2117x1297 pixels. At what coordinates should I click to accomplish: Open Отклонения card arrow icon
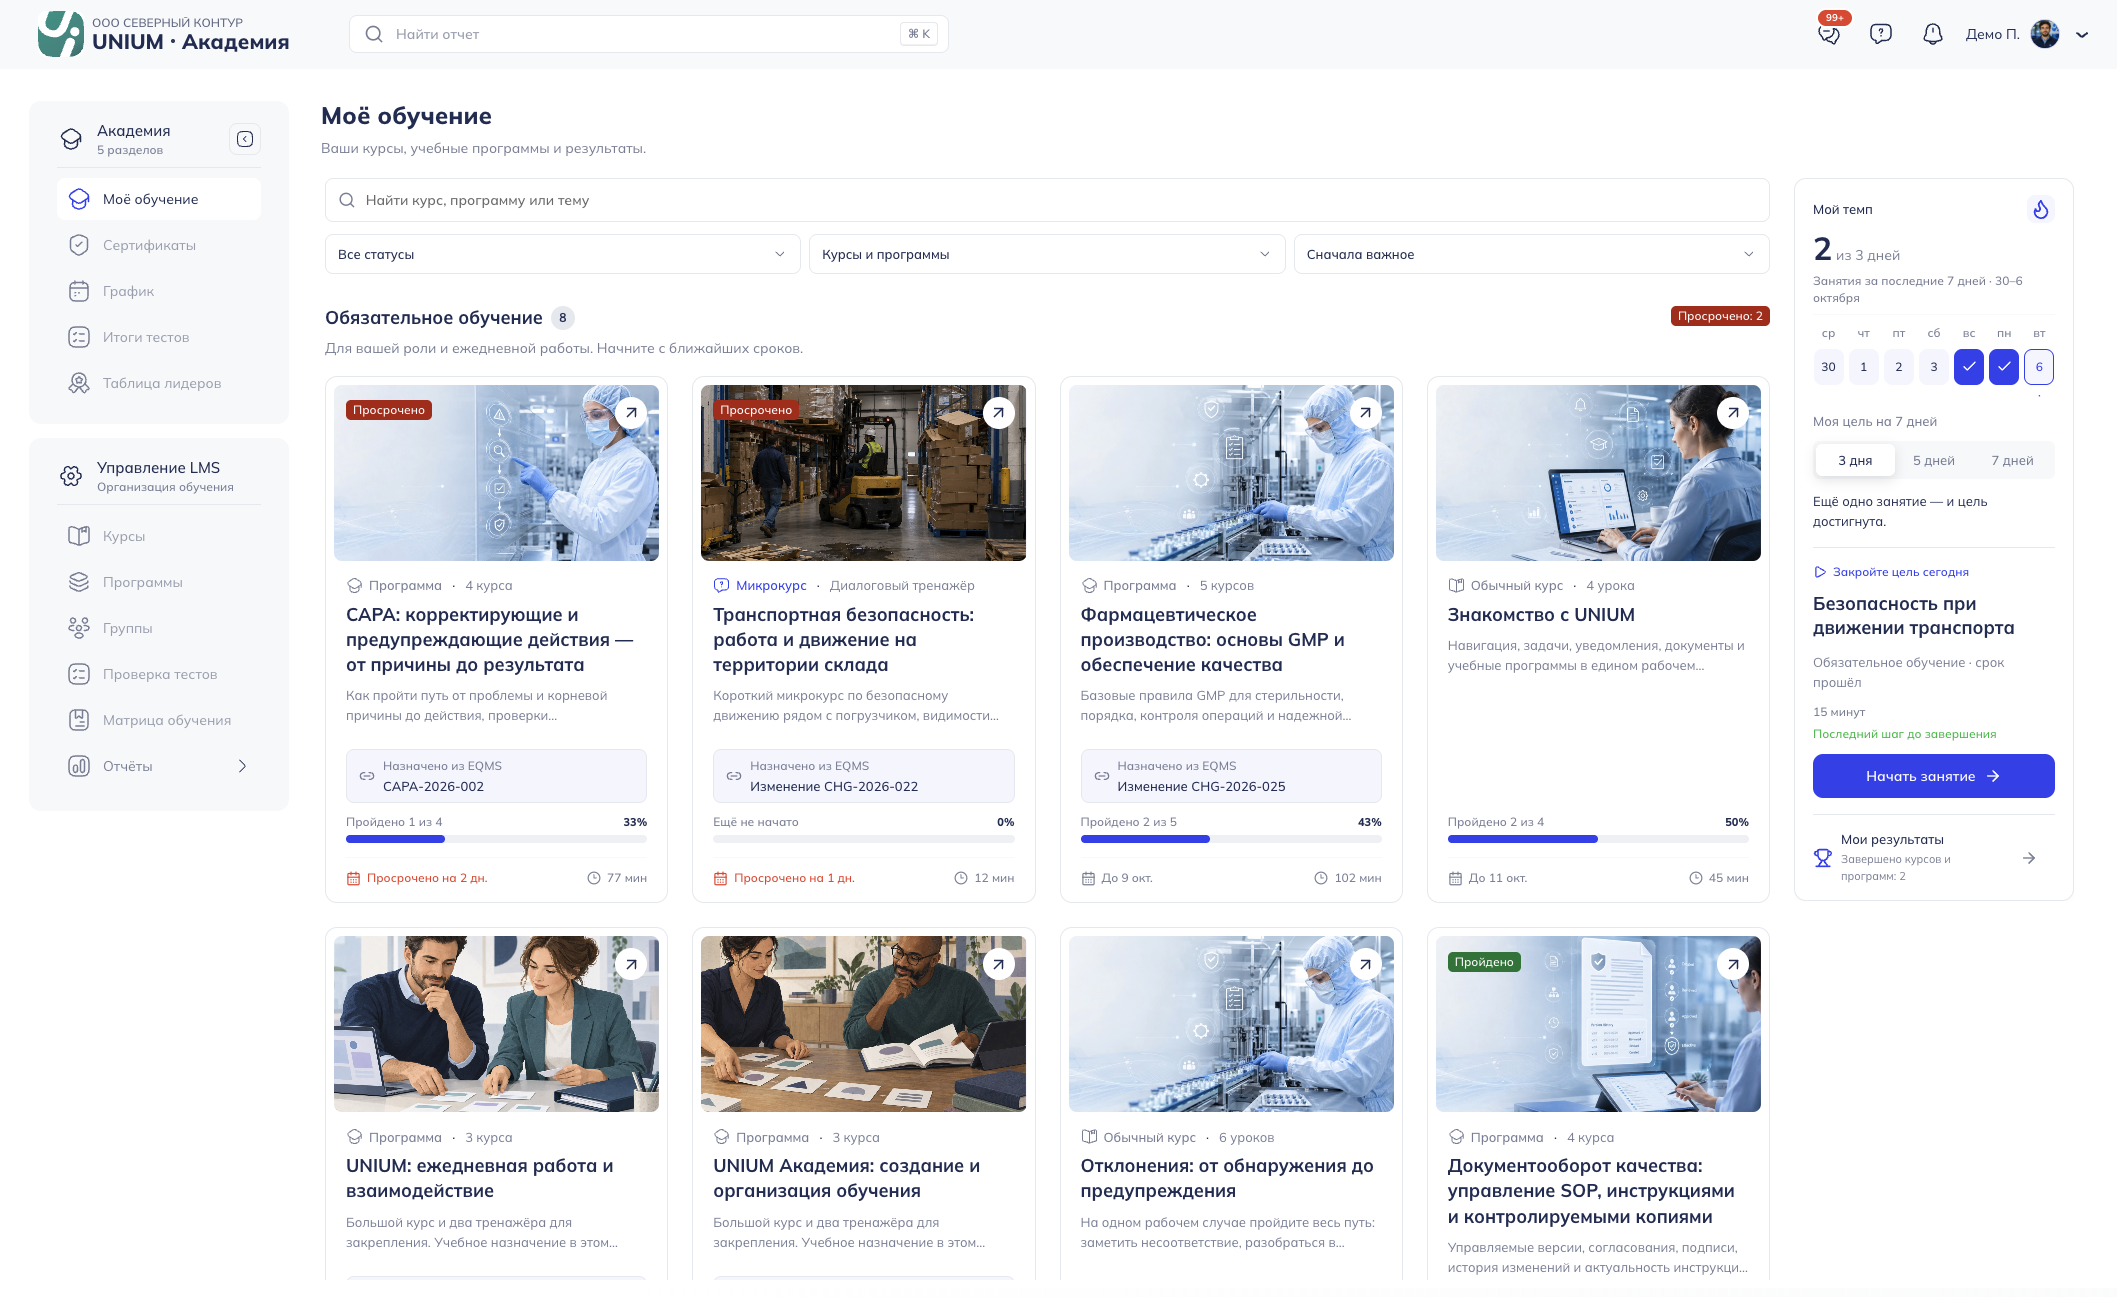(x=1365, y=964)
